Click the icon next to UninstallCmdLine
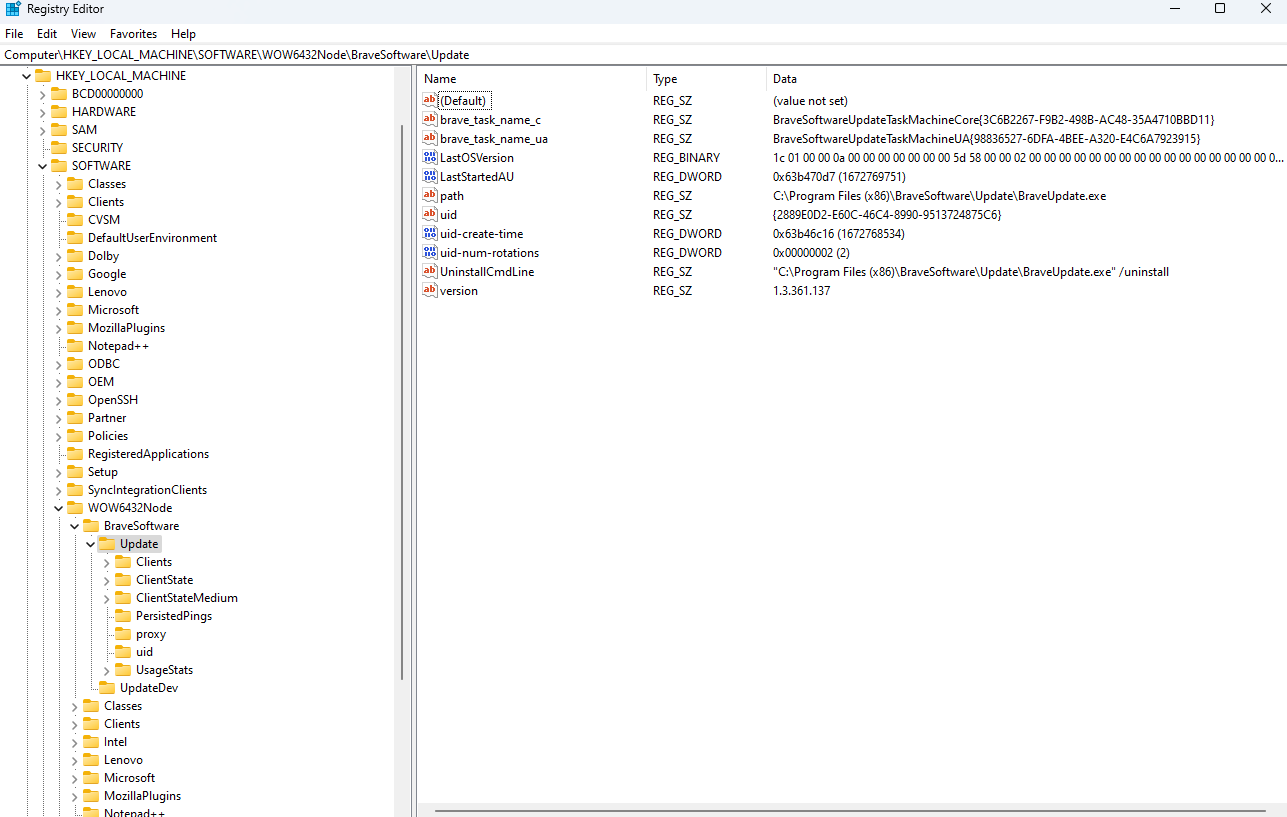1287x817 pixels. click(430, 271)
